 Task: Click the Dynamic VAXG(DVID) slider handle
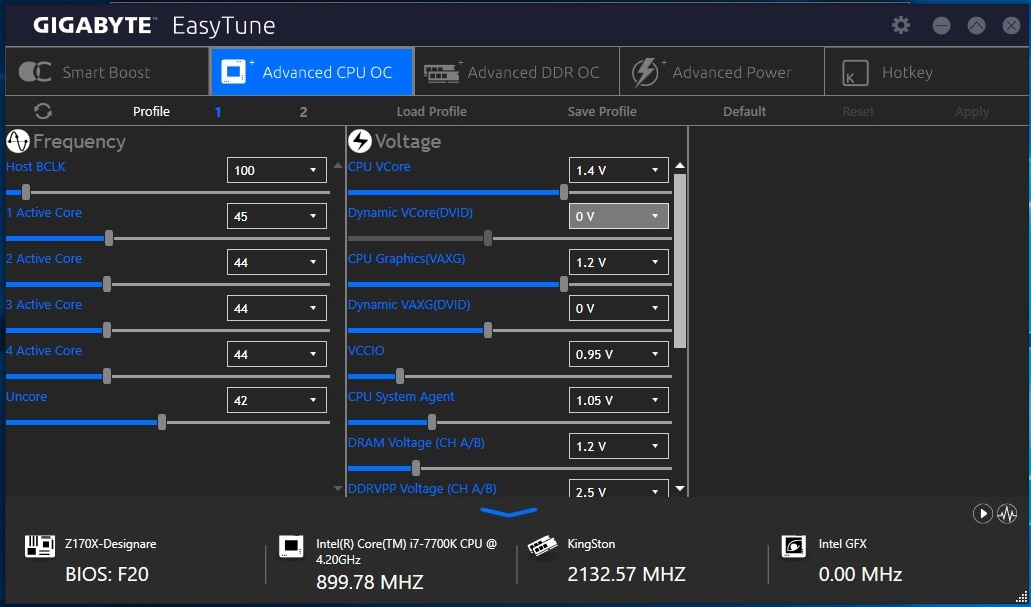pyautogui.click(x=487, y=330)
